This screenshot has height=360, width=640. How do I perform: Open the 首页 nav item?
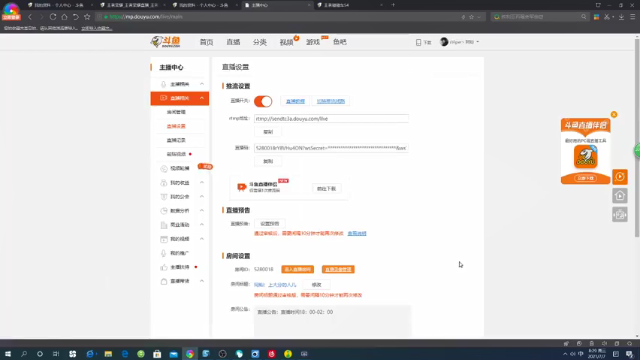[207, 42]
